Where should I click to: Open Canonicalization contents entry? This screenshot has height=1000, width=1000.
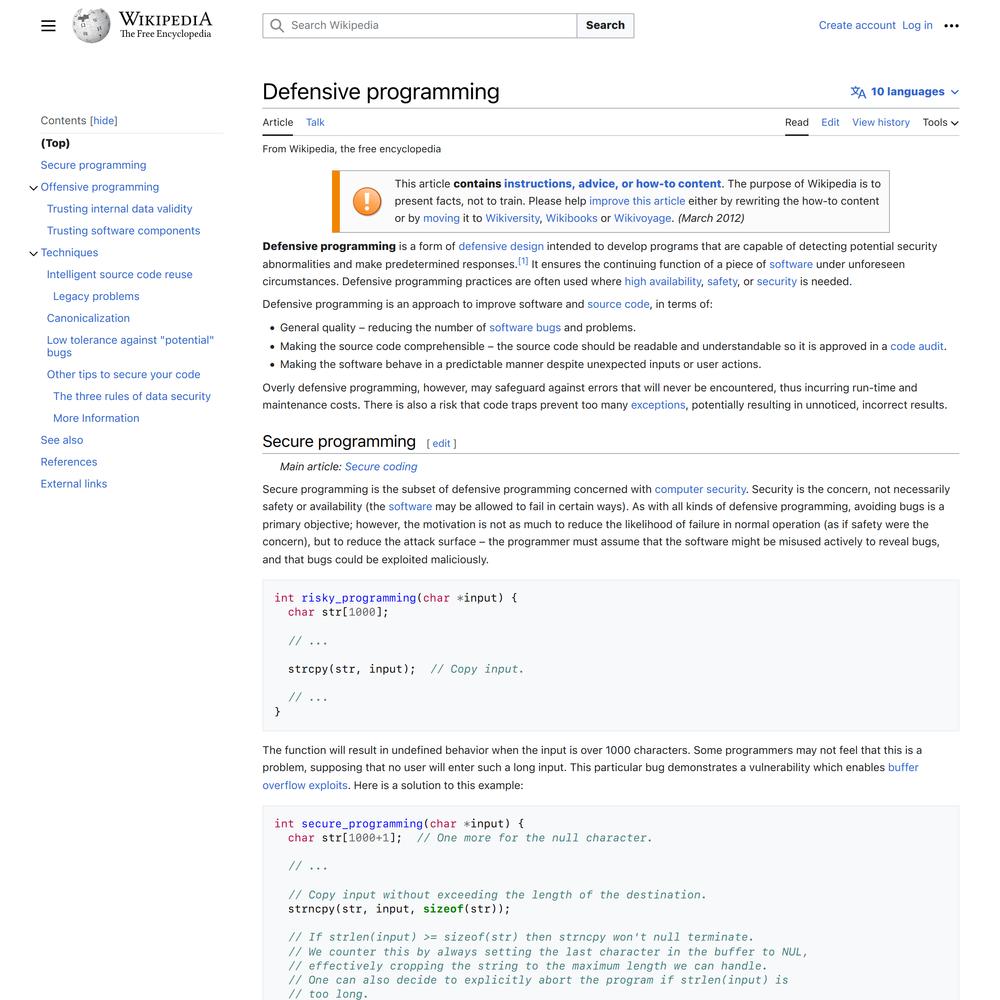88,318
